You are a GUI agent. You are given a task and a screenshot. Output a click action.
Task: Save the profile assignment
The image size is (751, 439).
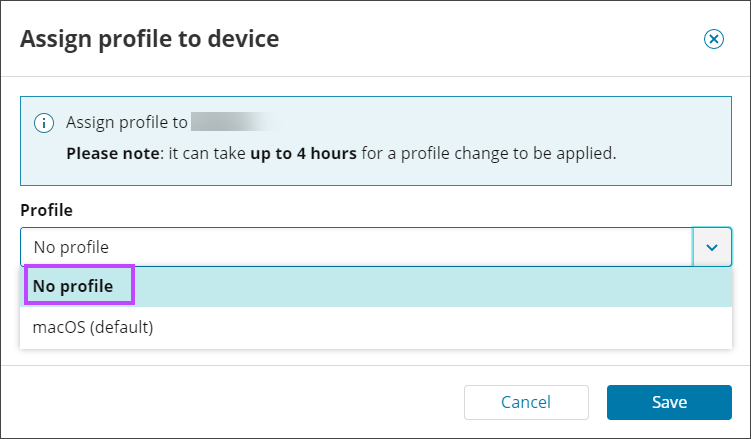tap(669, 402)
